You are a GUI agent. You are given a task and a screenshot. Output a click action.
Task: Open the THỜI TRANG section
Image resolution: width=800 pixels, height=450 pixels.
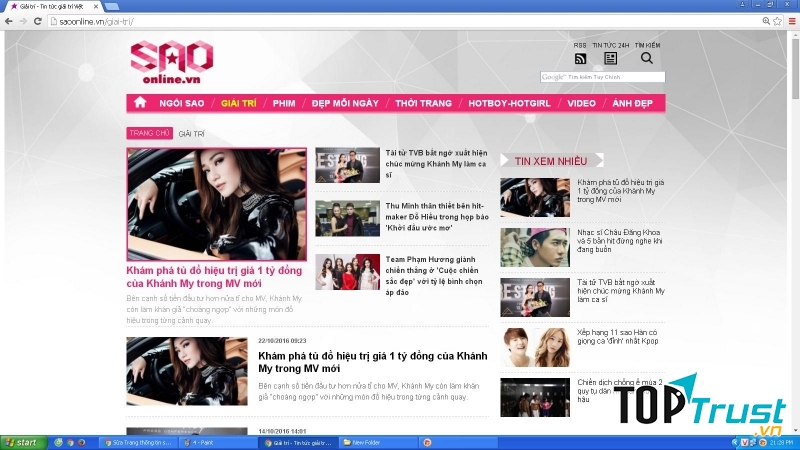(423, 103)
